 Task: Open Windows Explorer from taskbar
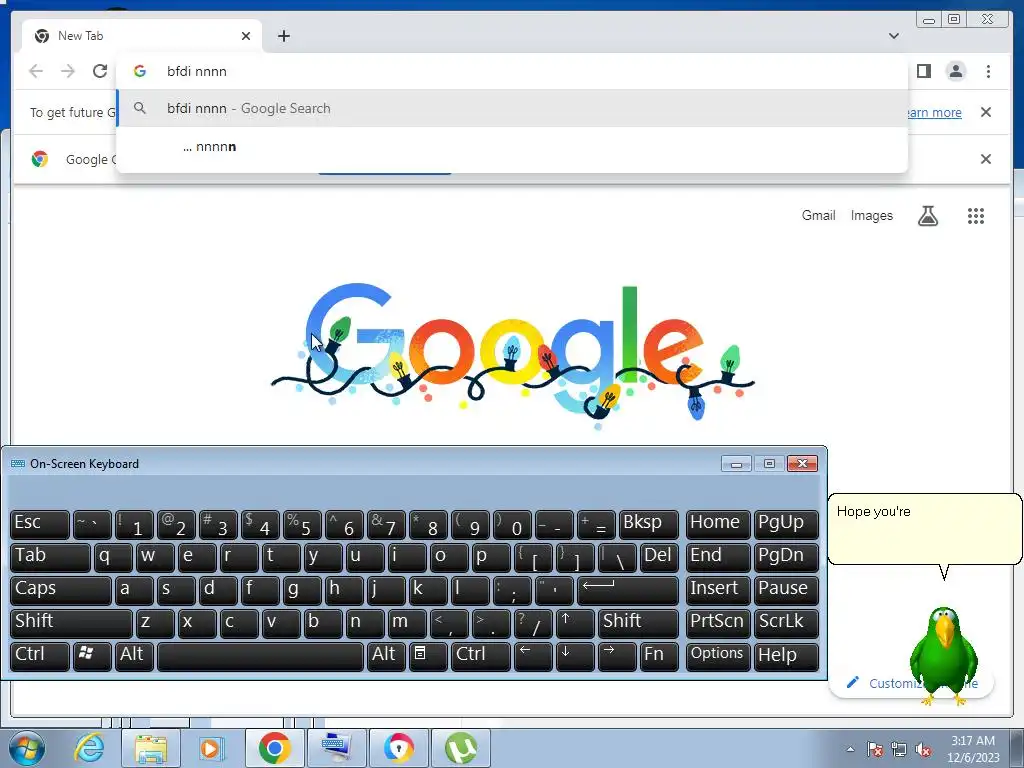coord(151,748)
